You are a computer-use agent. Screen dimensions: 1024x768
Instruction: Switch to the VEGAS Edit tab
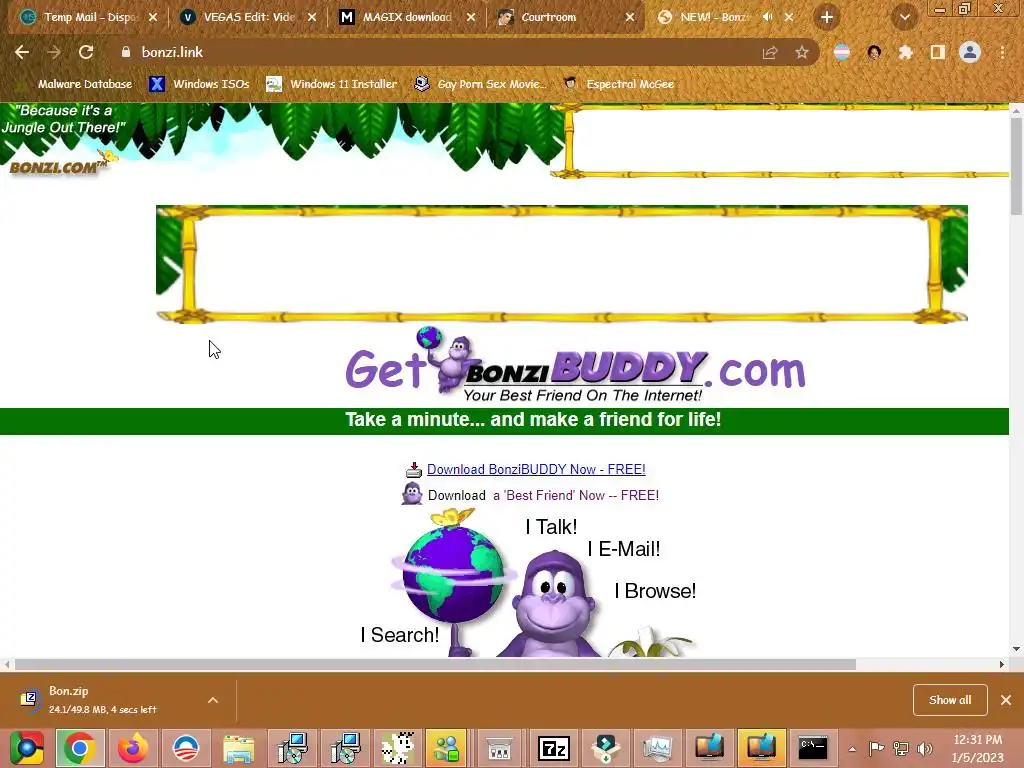249,17
